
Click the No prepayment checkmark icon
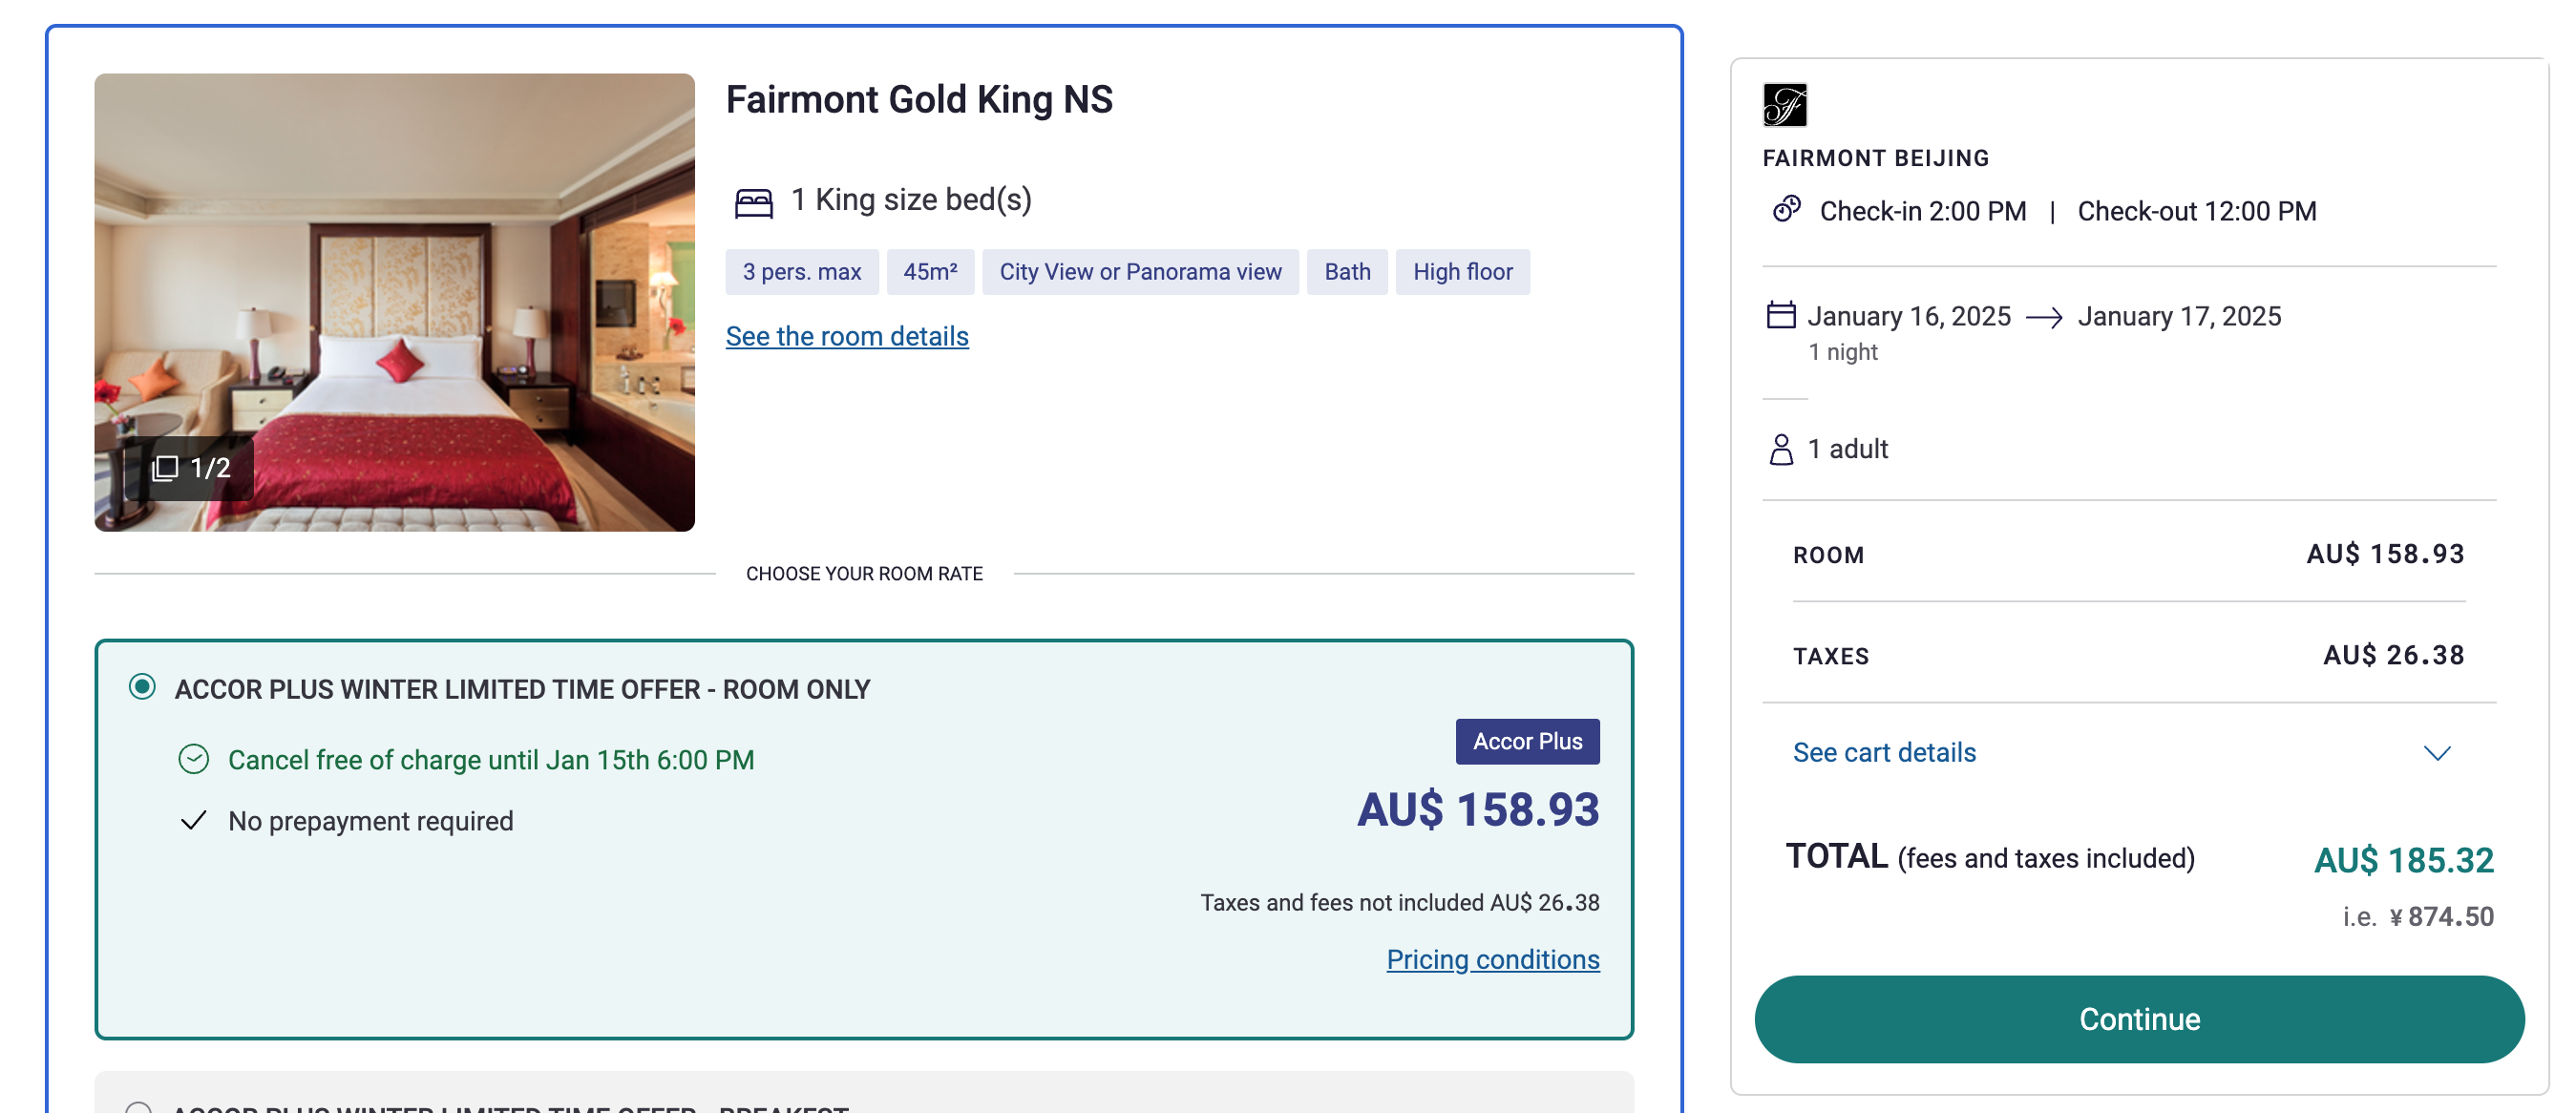click(x=193, y=821)
